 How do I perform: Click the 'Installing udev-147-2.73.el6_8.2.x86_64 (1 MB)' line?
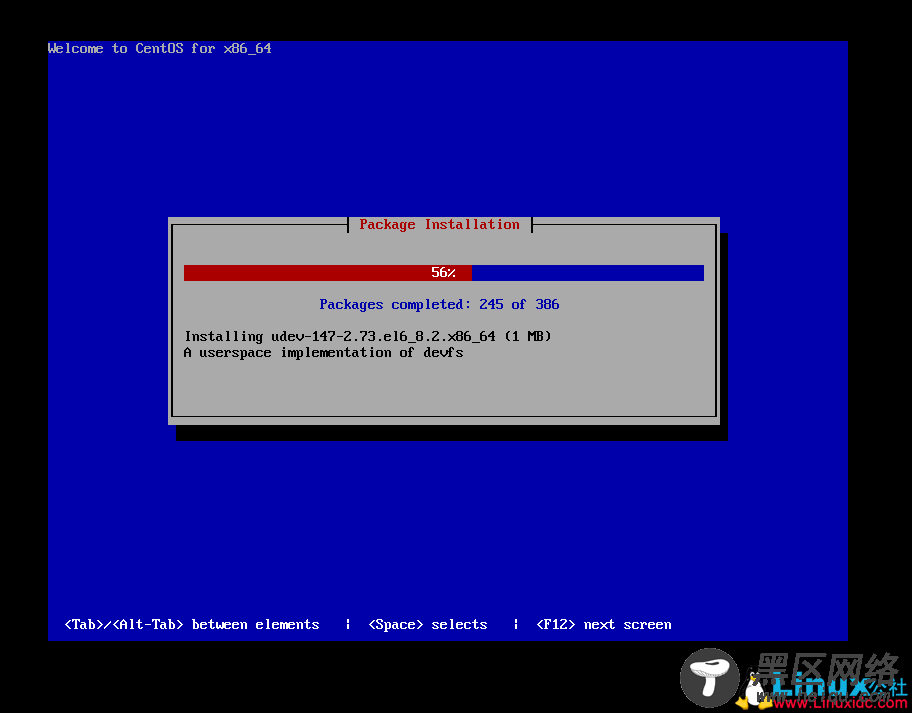point(368,336)
